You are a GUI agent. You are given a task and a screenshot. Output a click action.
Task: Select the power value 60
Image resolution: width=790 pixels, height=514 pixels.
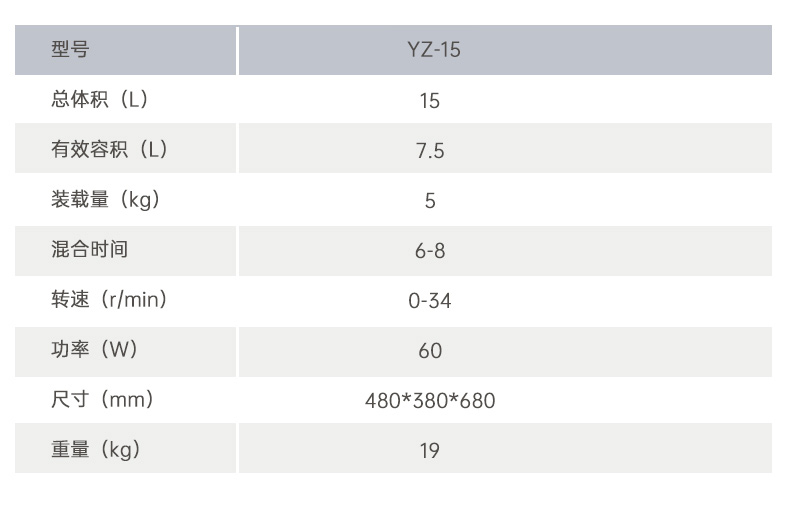(x=430, y=351)
